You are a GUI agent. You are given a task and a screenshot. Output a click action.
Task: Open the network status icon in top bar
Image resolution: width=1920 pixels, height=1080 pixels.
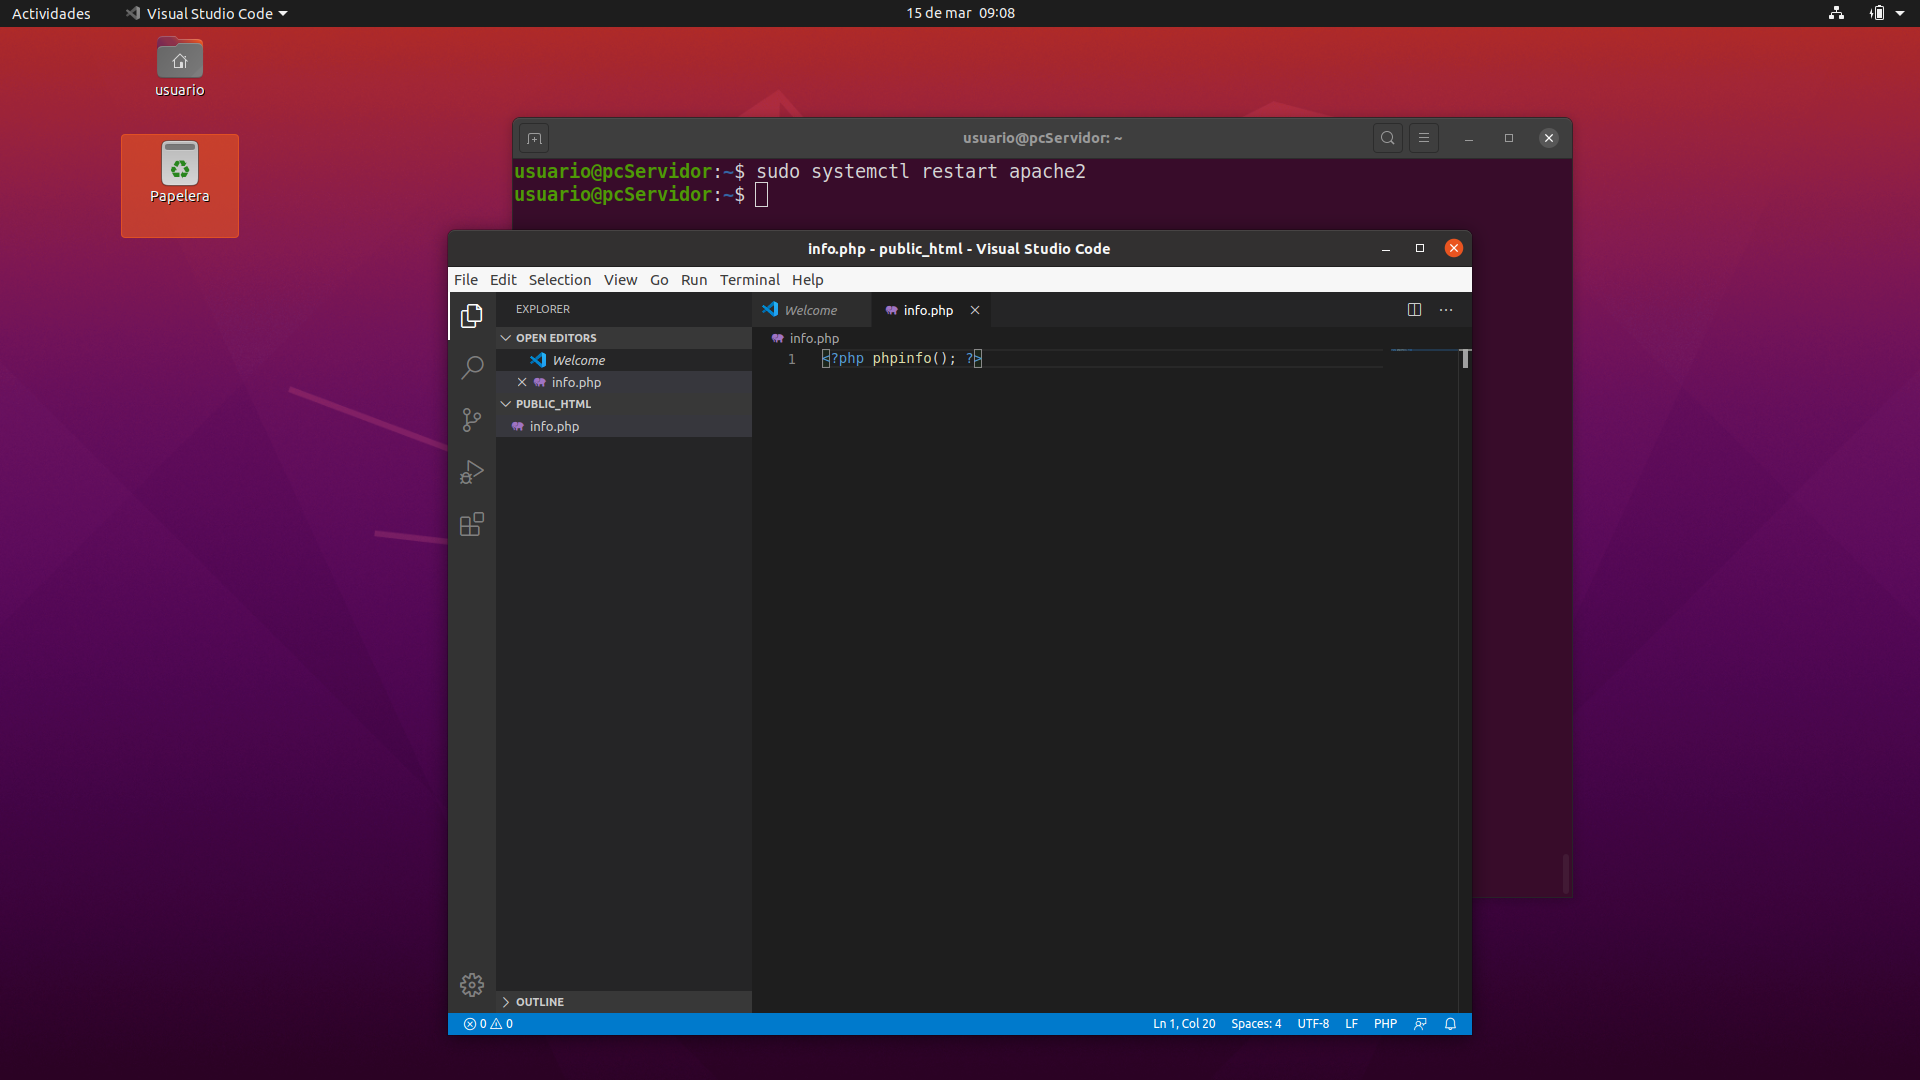pos(1836,13)
